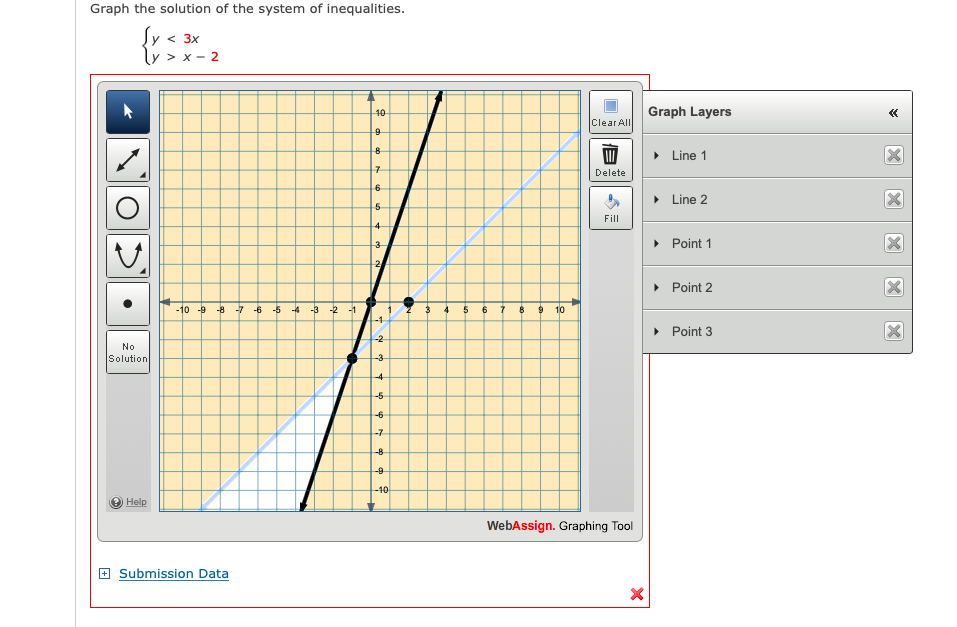Select the circle drawing tool

(x=127, y=207)
